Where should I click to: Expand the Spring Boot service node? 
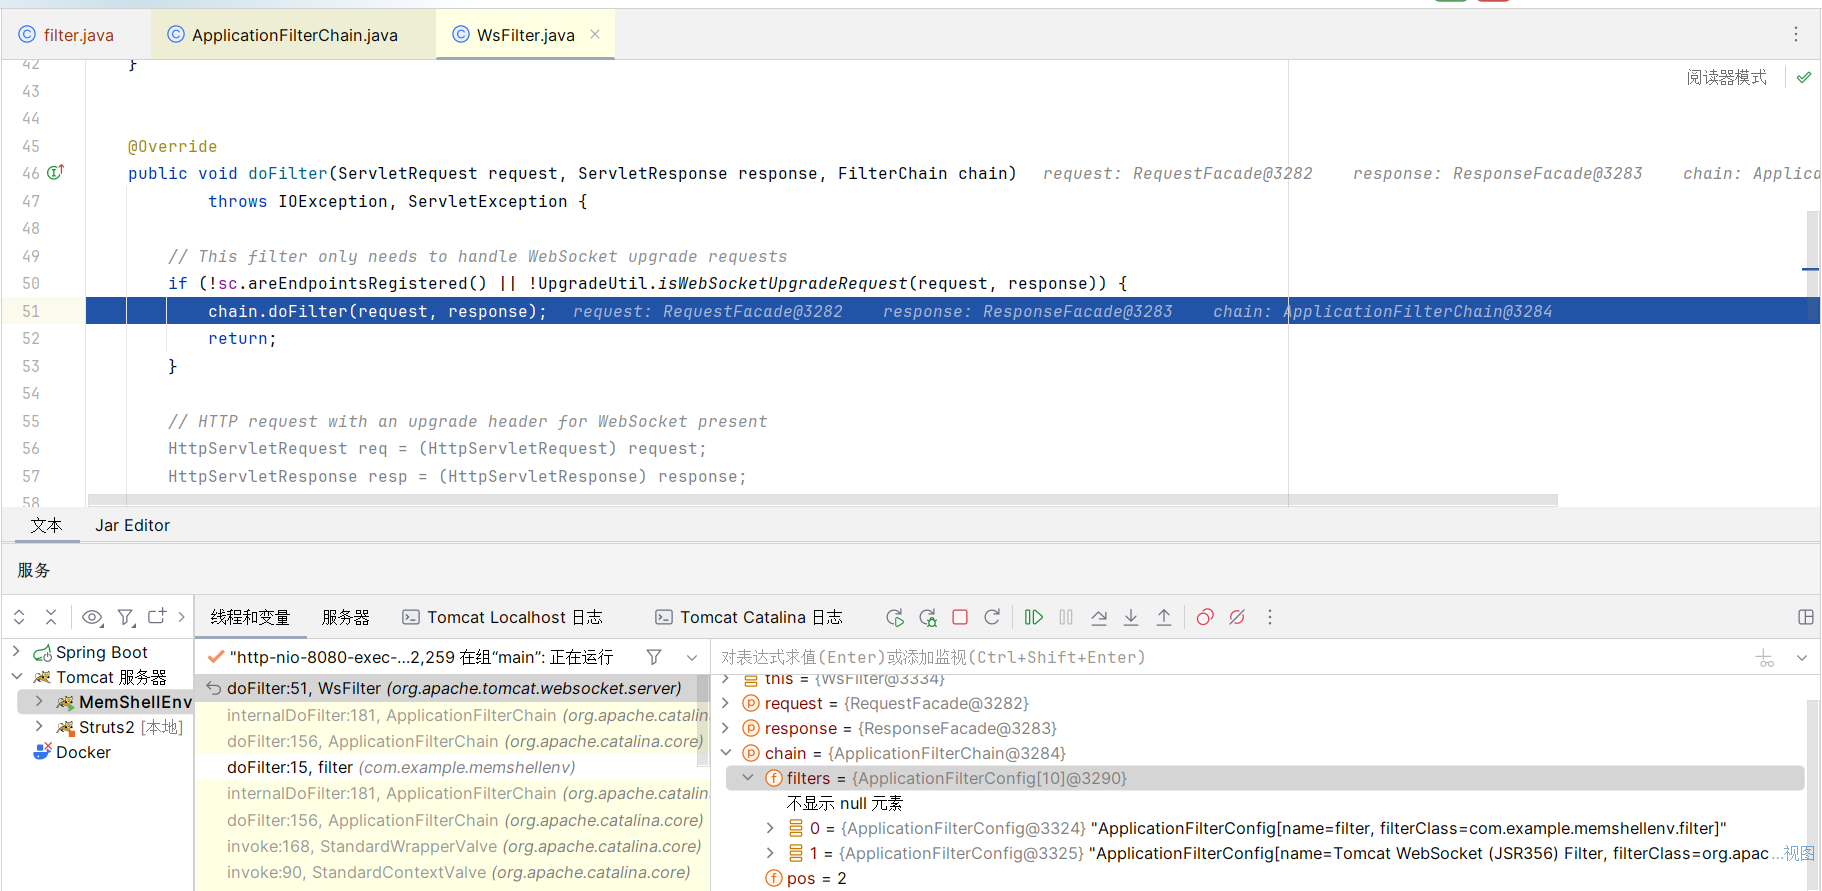17,651
